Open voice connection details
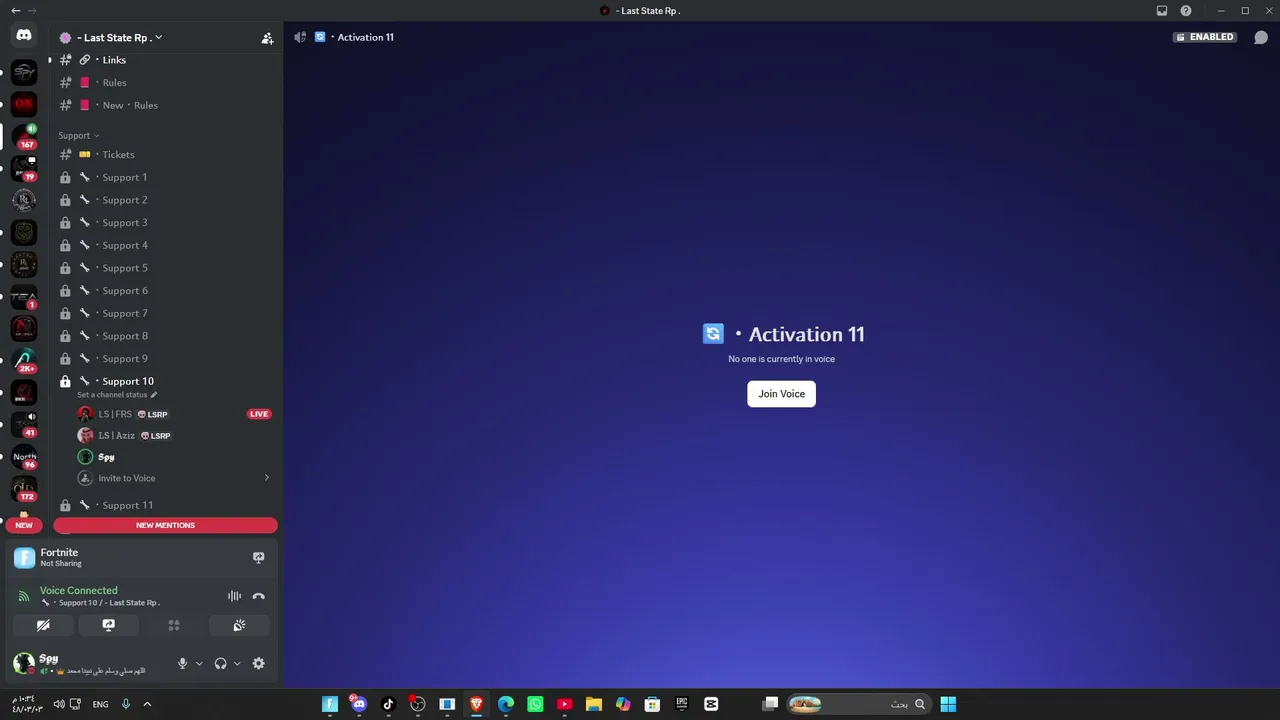 coord(24,596)
